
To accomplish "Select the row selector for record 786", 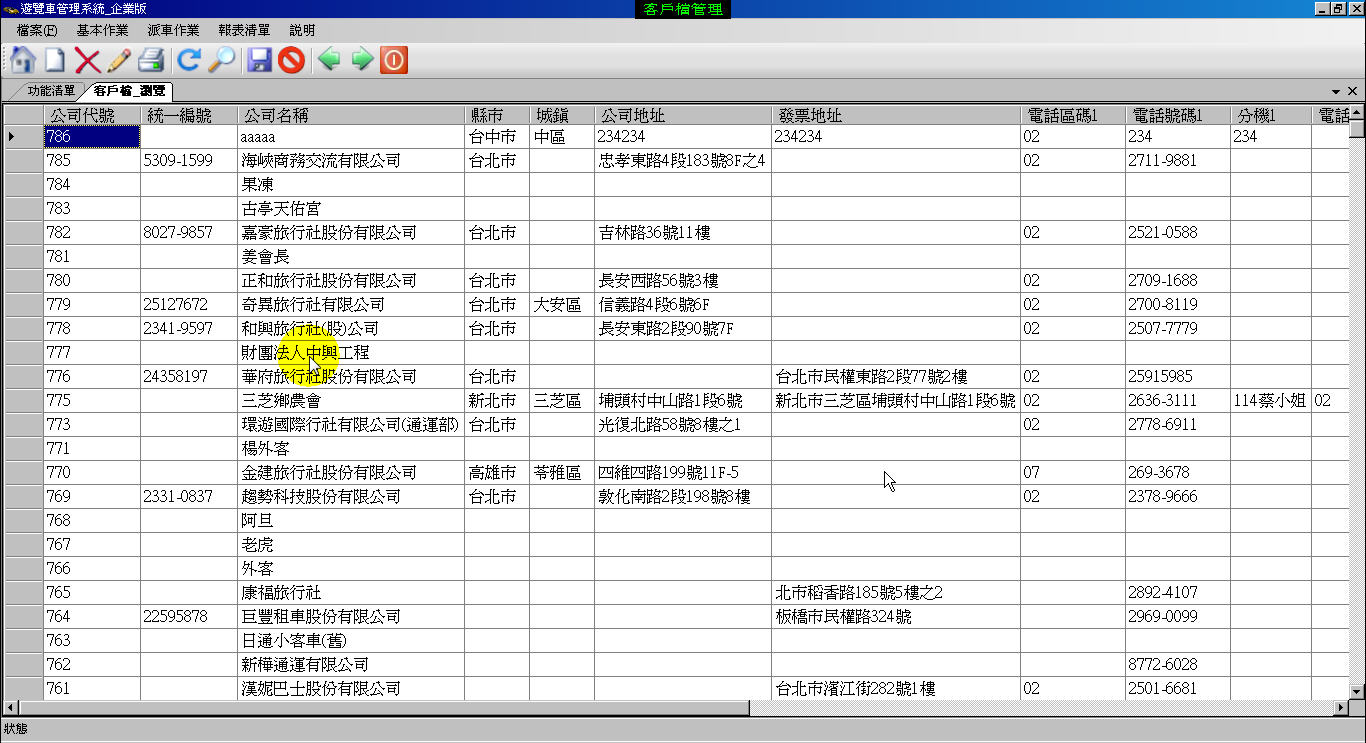I will click(23, 136).
